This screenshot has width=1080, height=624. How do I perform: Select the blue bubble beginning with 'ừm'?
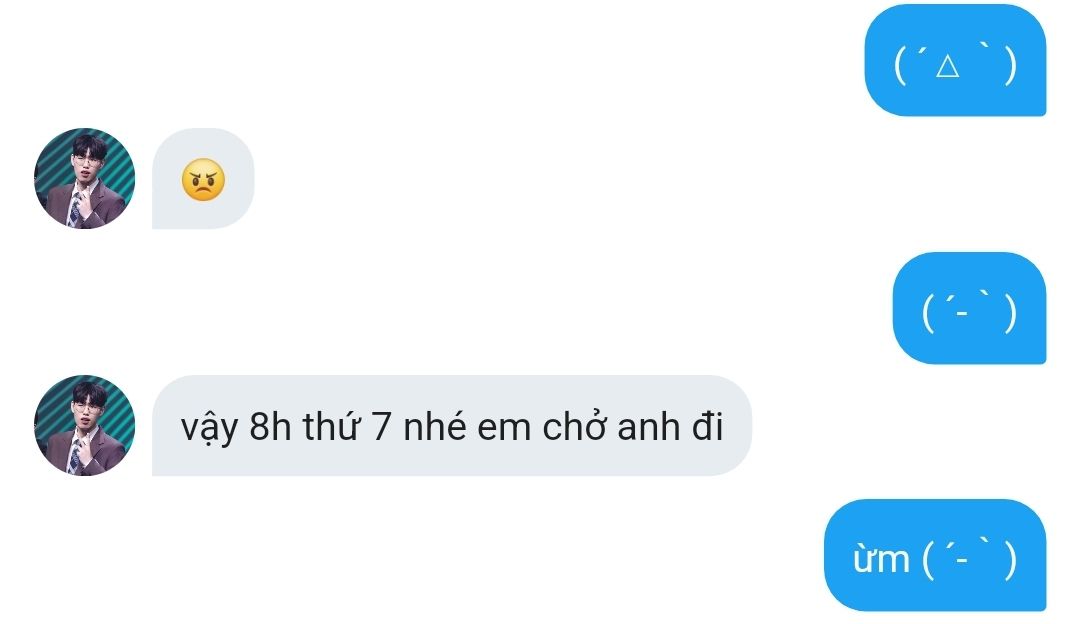click(x=935, y=555)
